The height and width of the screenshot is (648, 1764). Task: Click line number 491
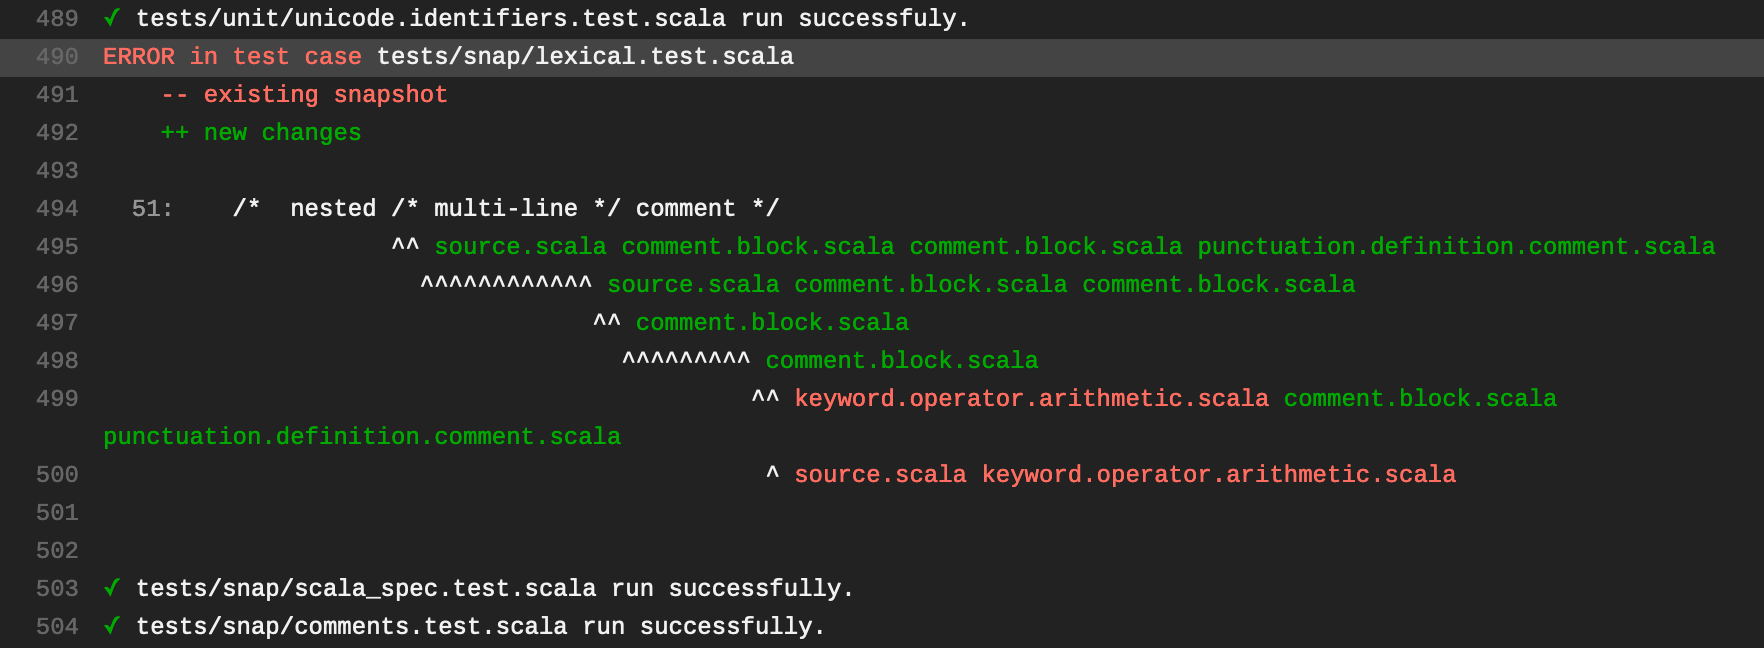click(x=57, y=95)
